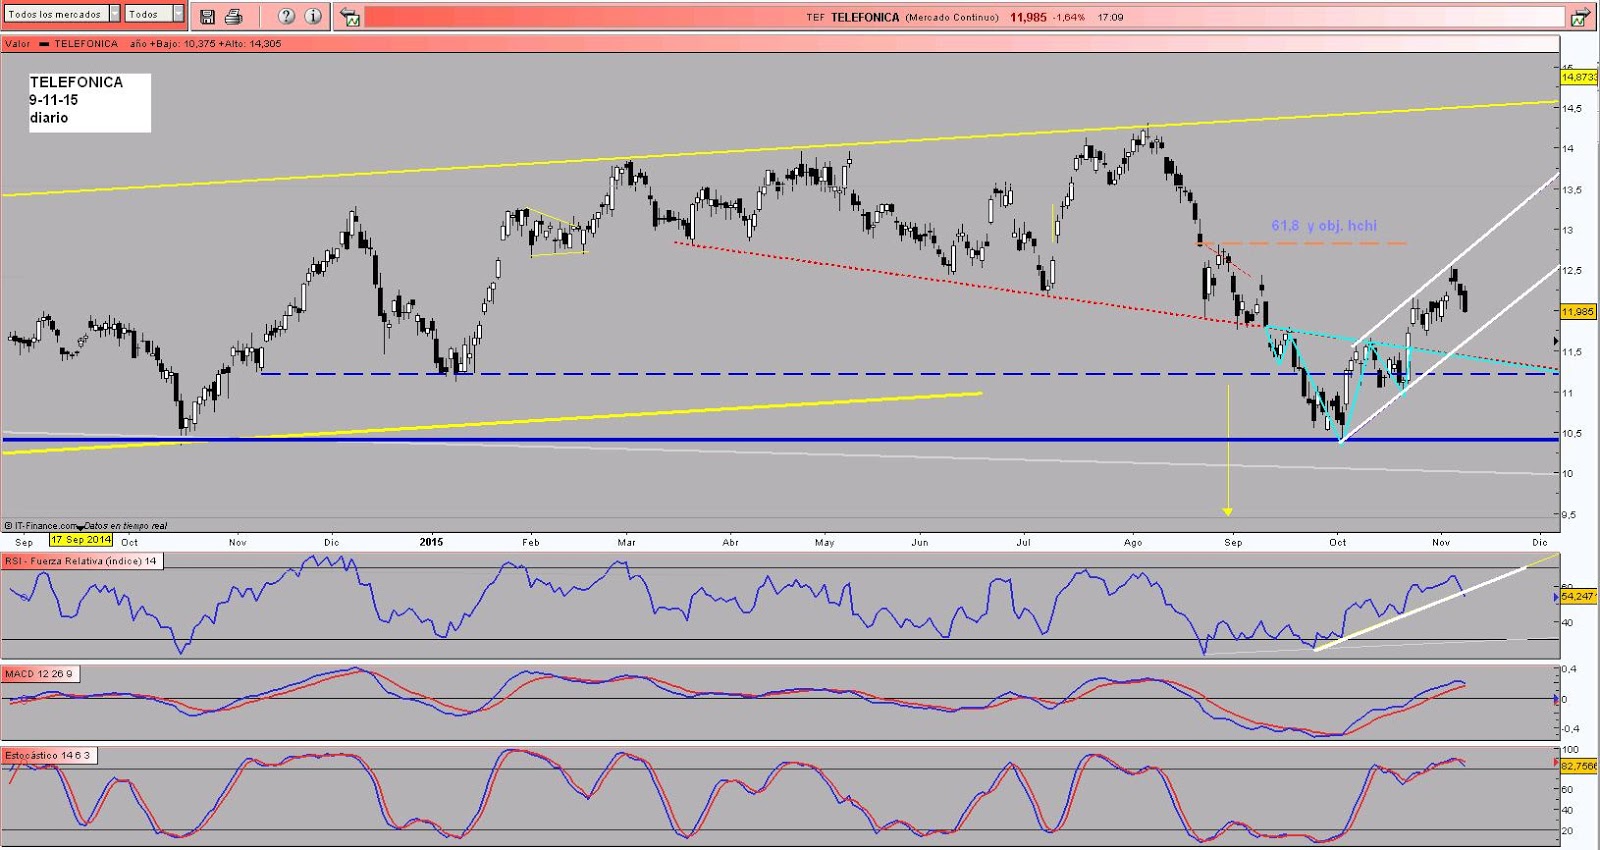The width and height of the screenshot is (1600, 850).
Task: Click the RSI value tag 54,247
Action: [x=1578, y=596]
